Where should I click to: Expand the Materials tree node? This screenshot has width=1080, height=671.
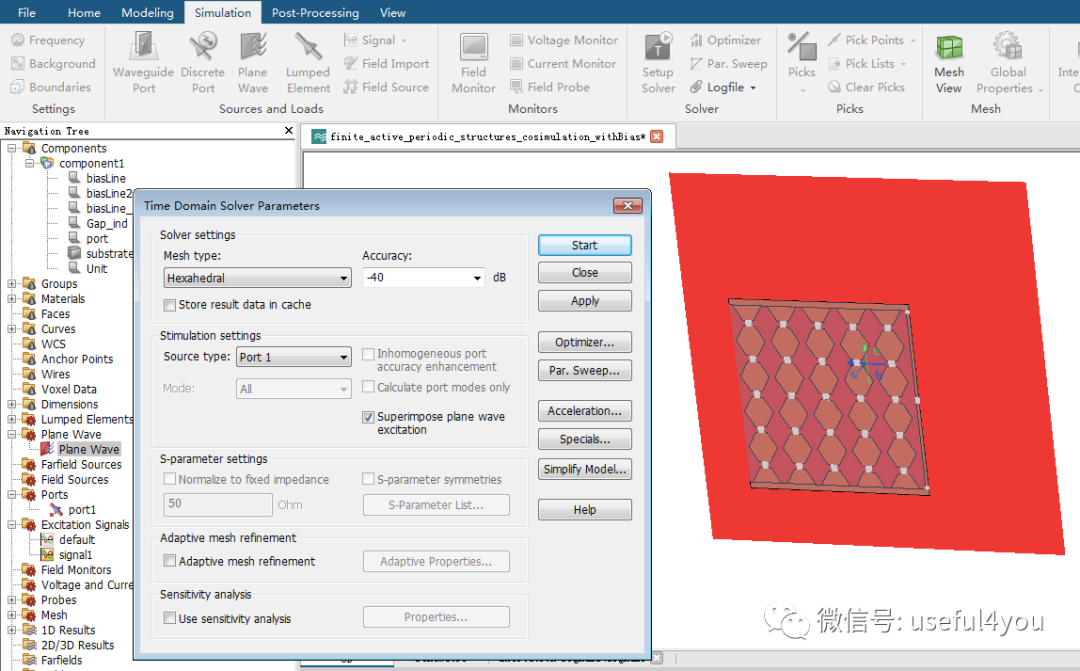[12, 299]
